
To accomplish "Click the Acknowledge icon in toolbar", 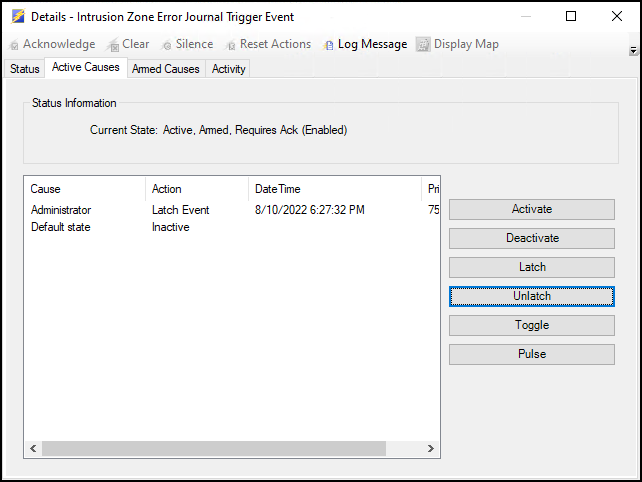I will click(x=15, y=45).
